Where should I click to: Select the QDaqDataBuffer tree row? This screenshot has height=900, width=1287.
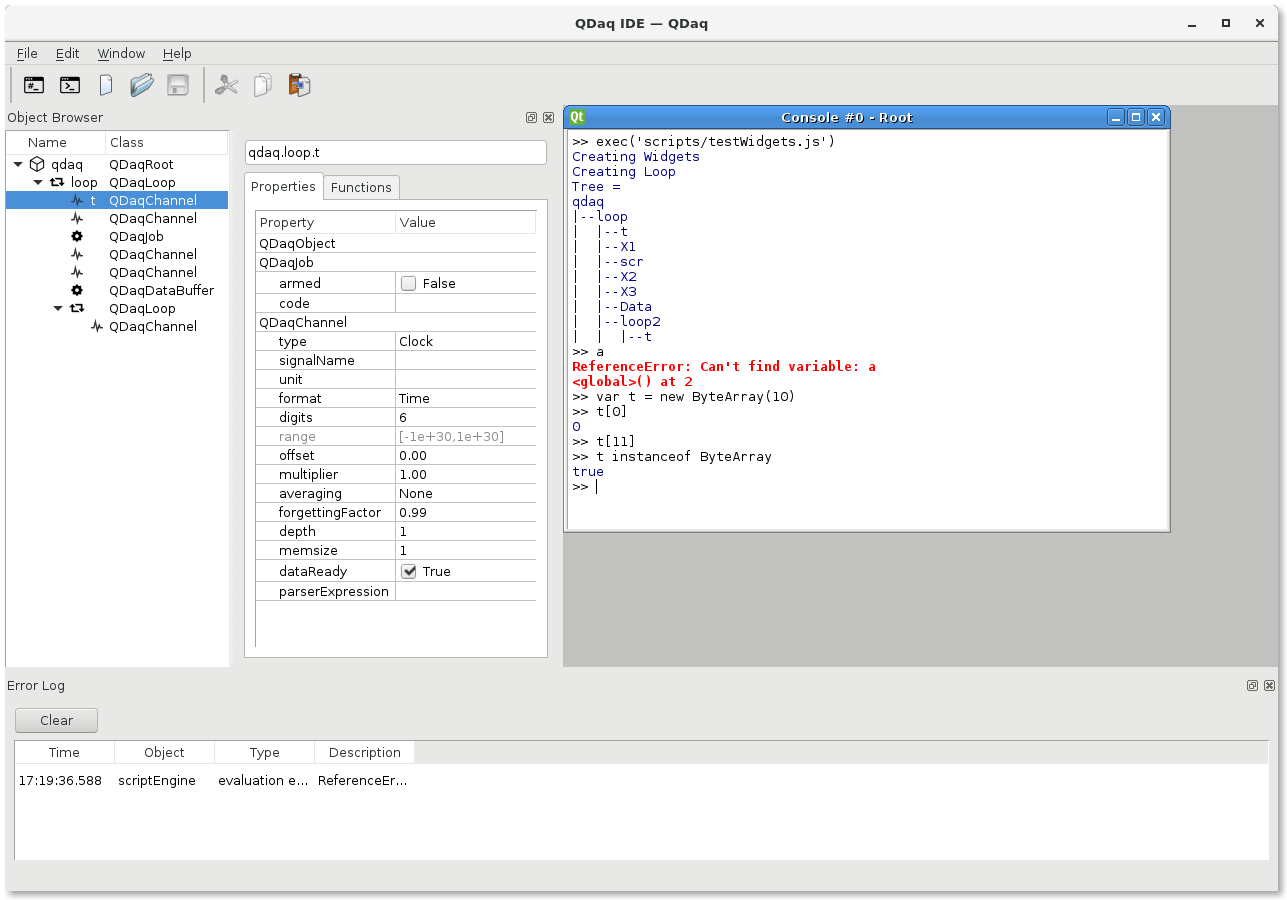click(117, 290)
